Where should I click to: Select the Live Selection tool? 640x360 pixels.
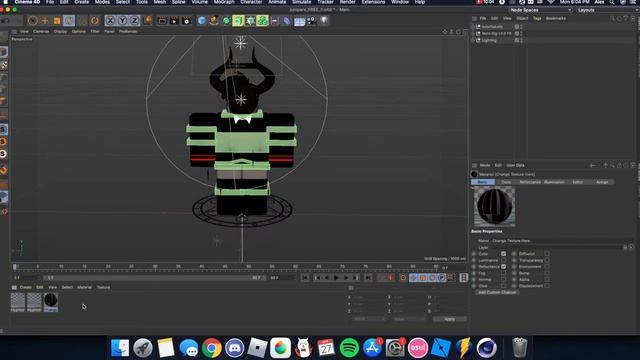pyautogui.click(x=33, y=20)
